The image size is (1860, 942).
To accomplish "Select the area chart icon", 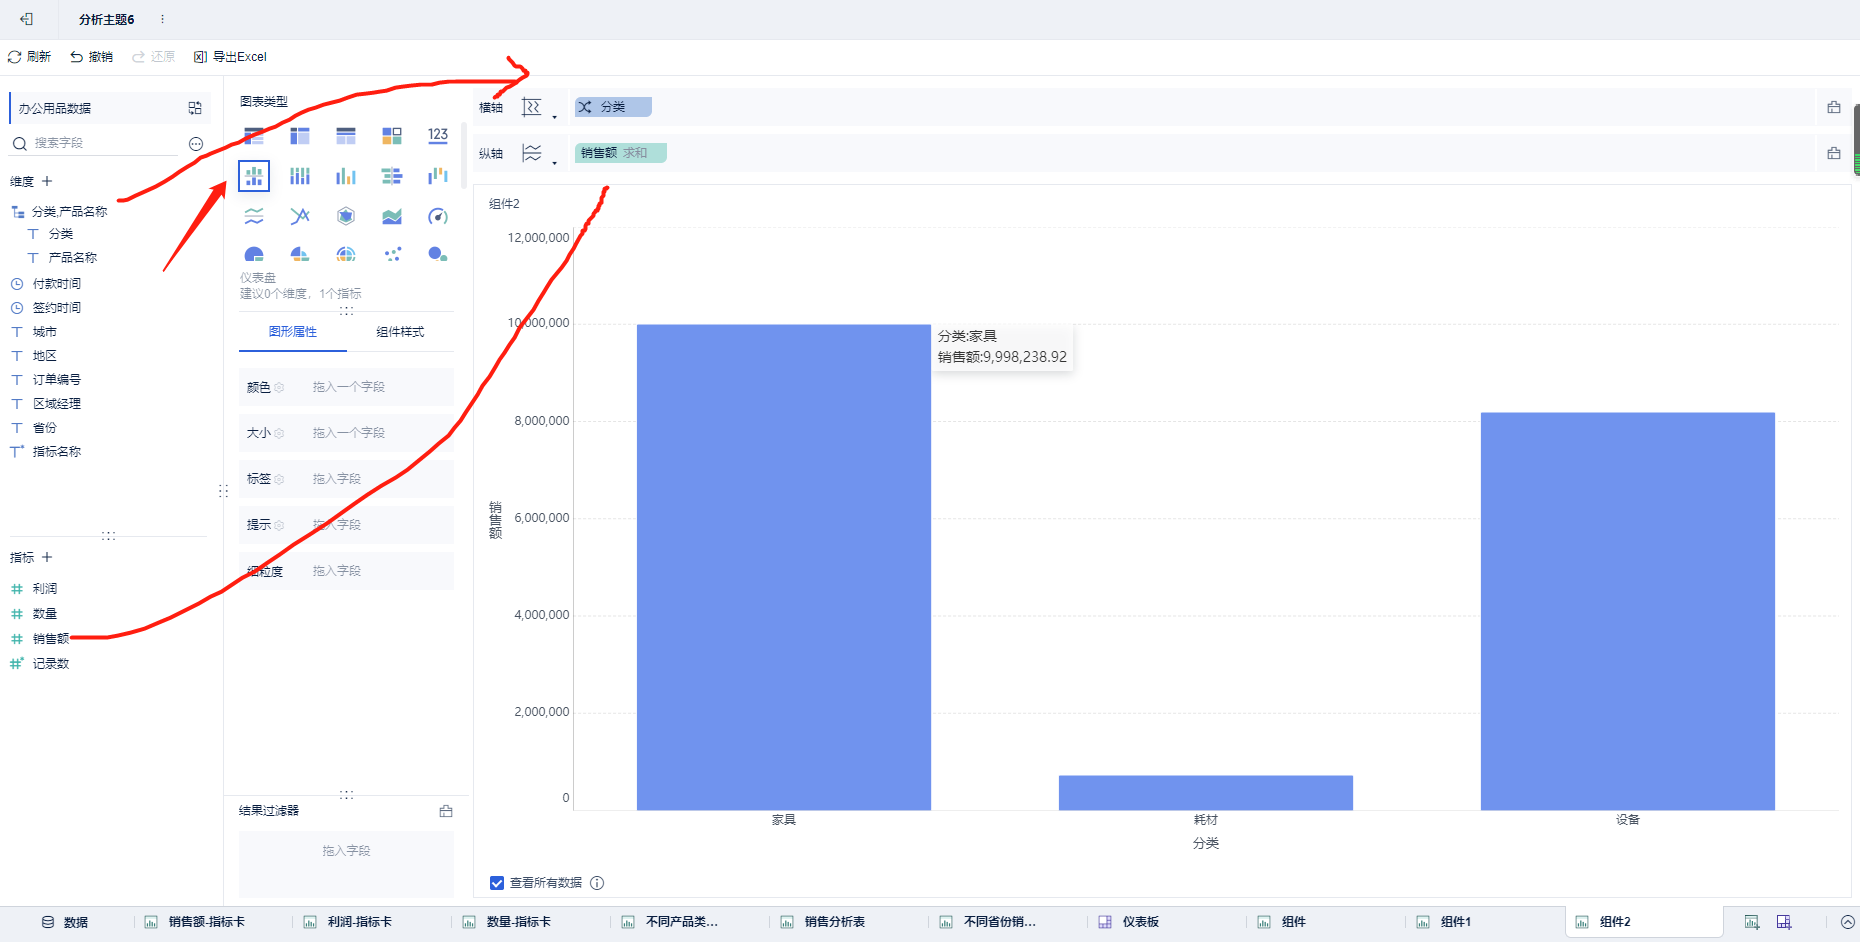I will tap(392, 216).
